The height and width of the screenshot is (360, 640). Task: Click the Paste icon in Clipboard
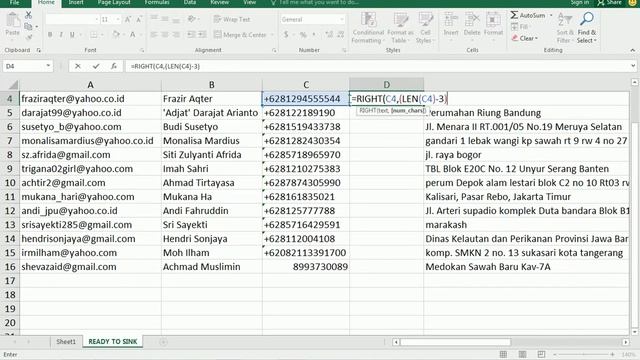(13, 20)
